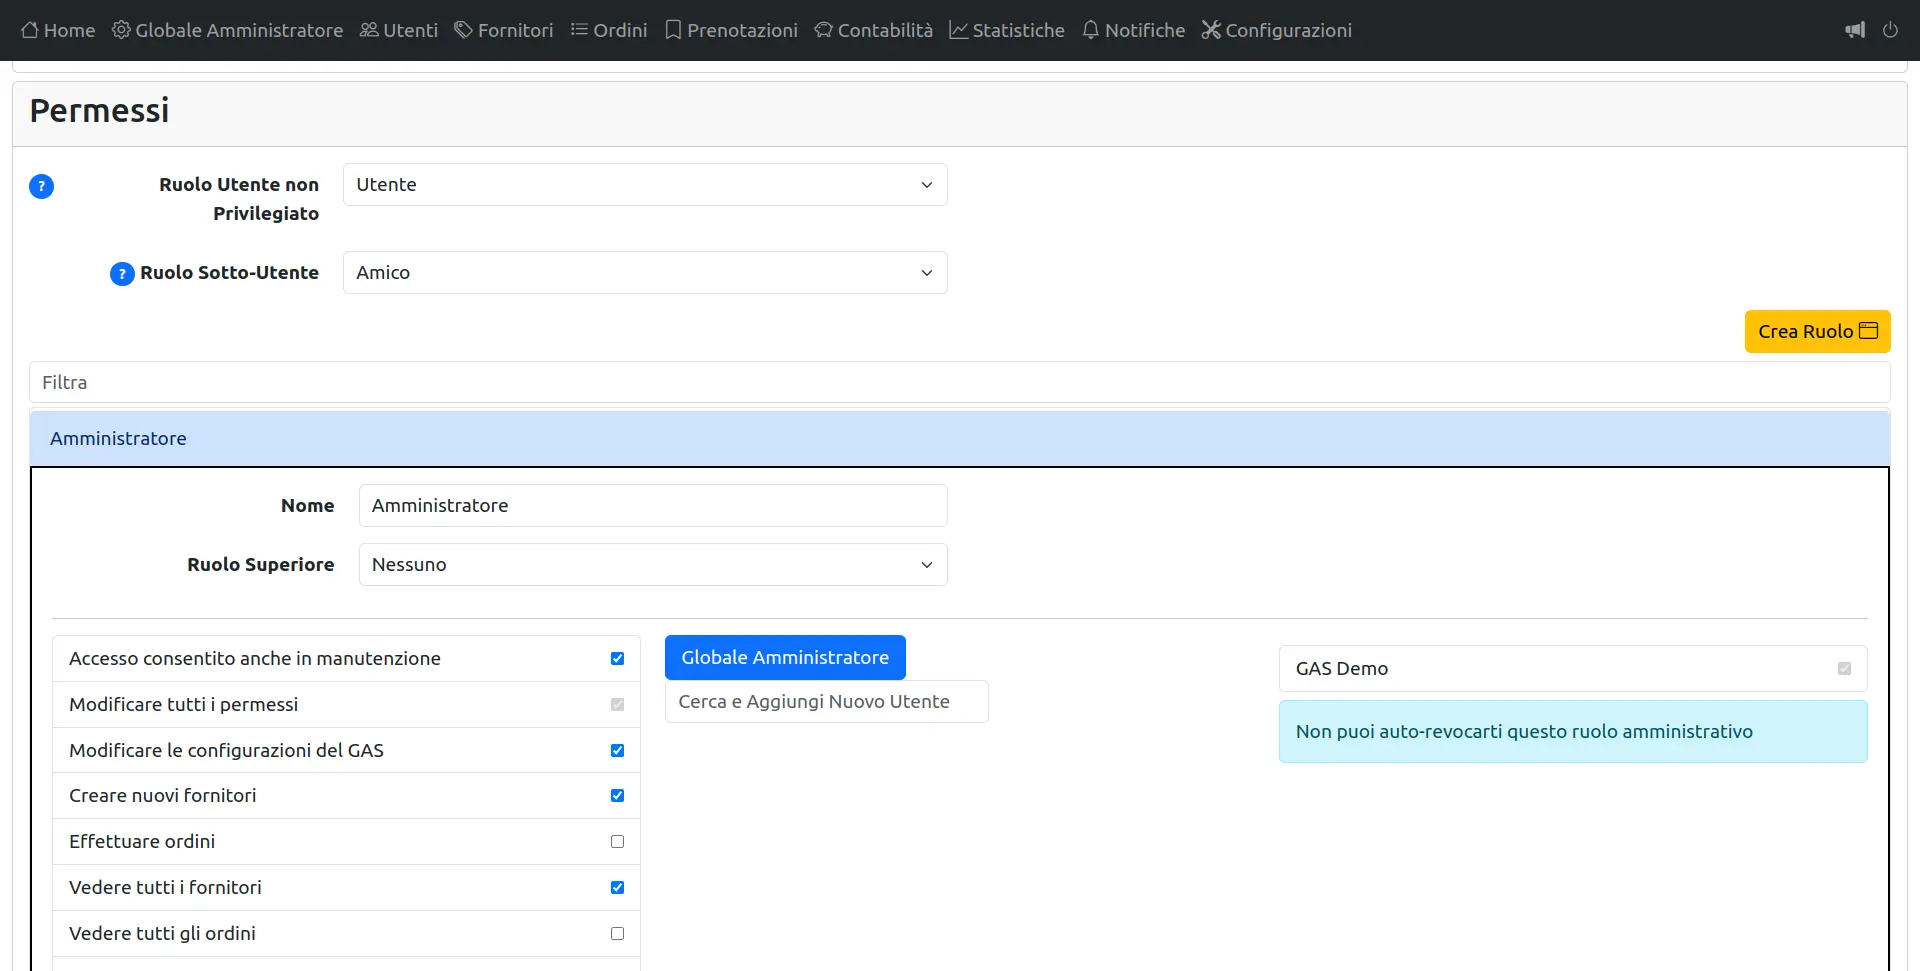Go to the Fornitori section
Viewport: 1920px width, 971px height.
coord(504,30)
